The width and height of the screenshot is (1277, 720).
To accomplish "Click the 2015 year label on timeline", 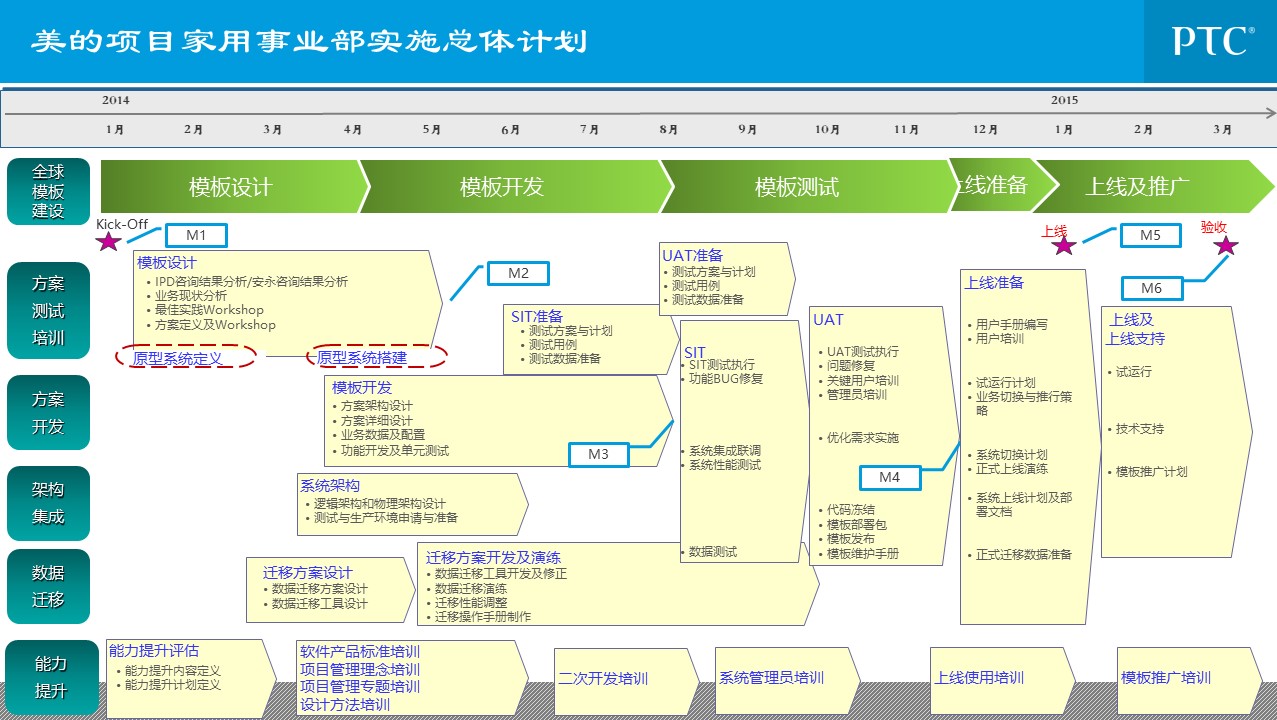I will 1064,100.
